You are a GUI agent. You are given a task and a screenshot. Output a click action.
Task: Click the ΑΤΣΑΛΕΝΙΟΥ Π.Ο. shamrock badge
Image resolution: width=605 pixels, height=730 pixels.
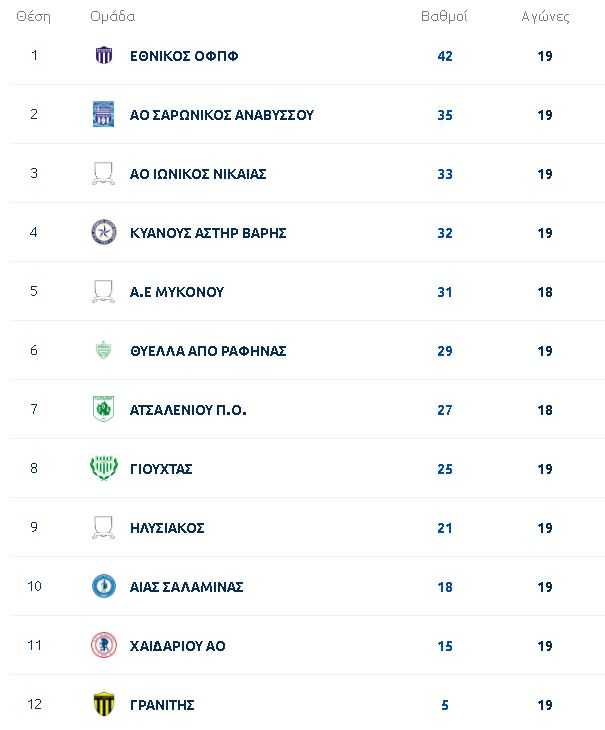point(103,409)
